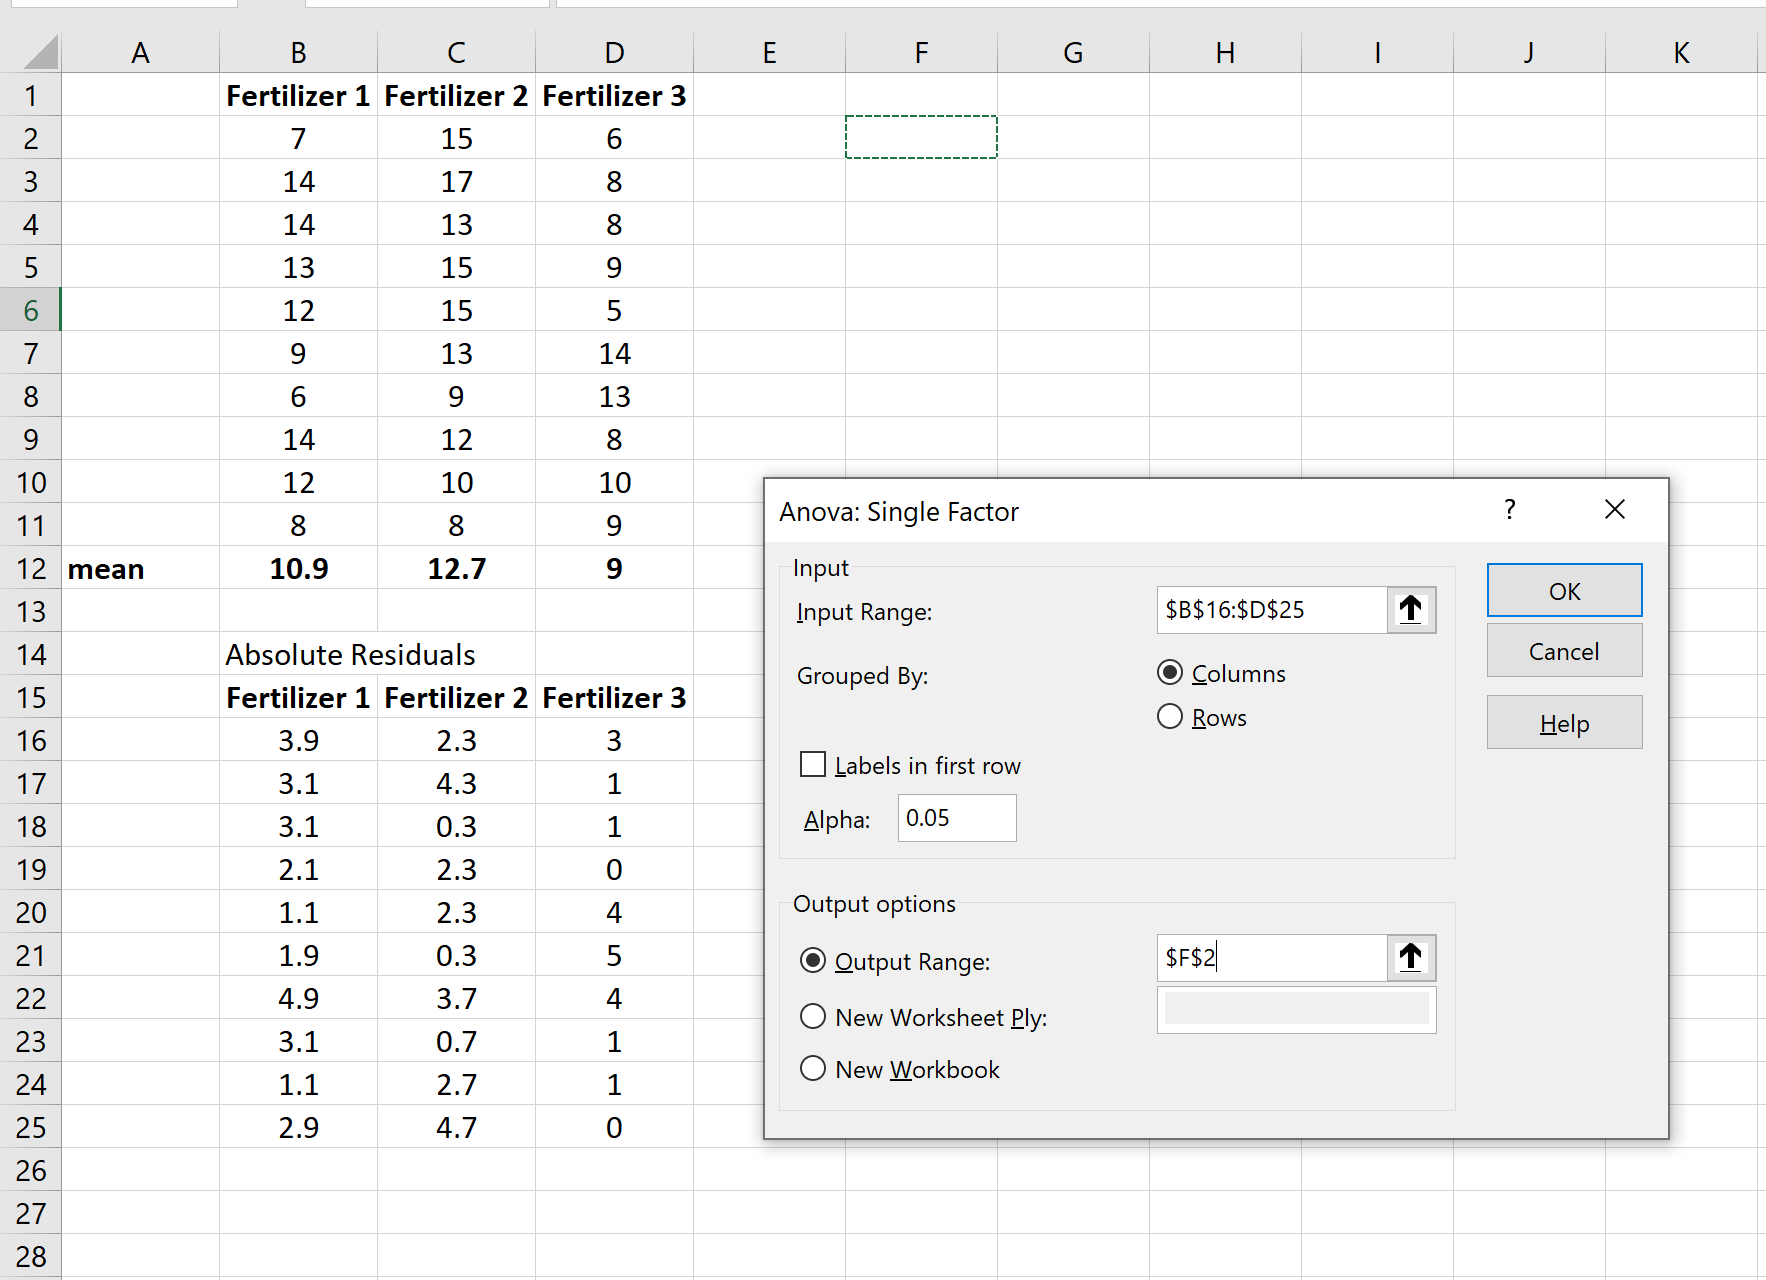
Task: Select the Output Range radio option
Action: click(x=813, y=961)
